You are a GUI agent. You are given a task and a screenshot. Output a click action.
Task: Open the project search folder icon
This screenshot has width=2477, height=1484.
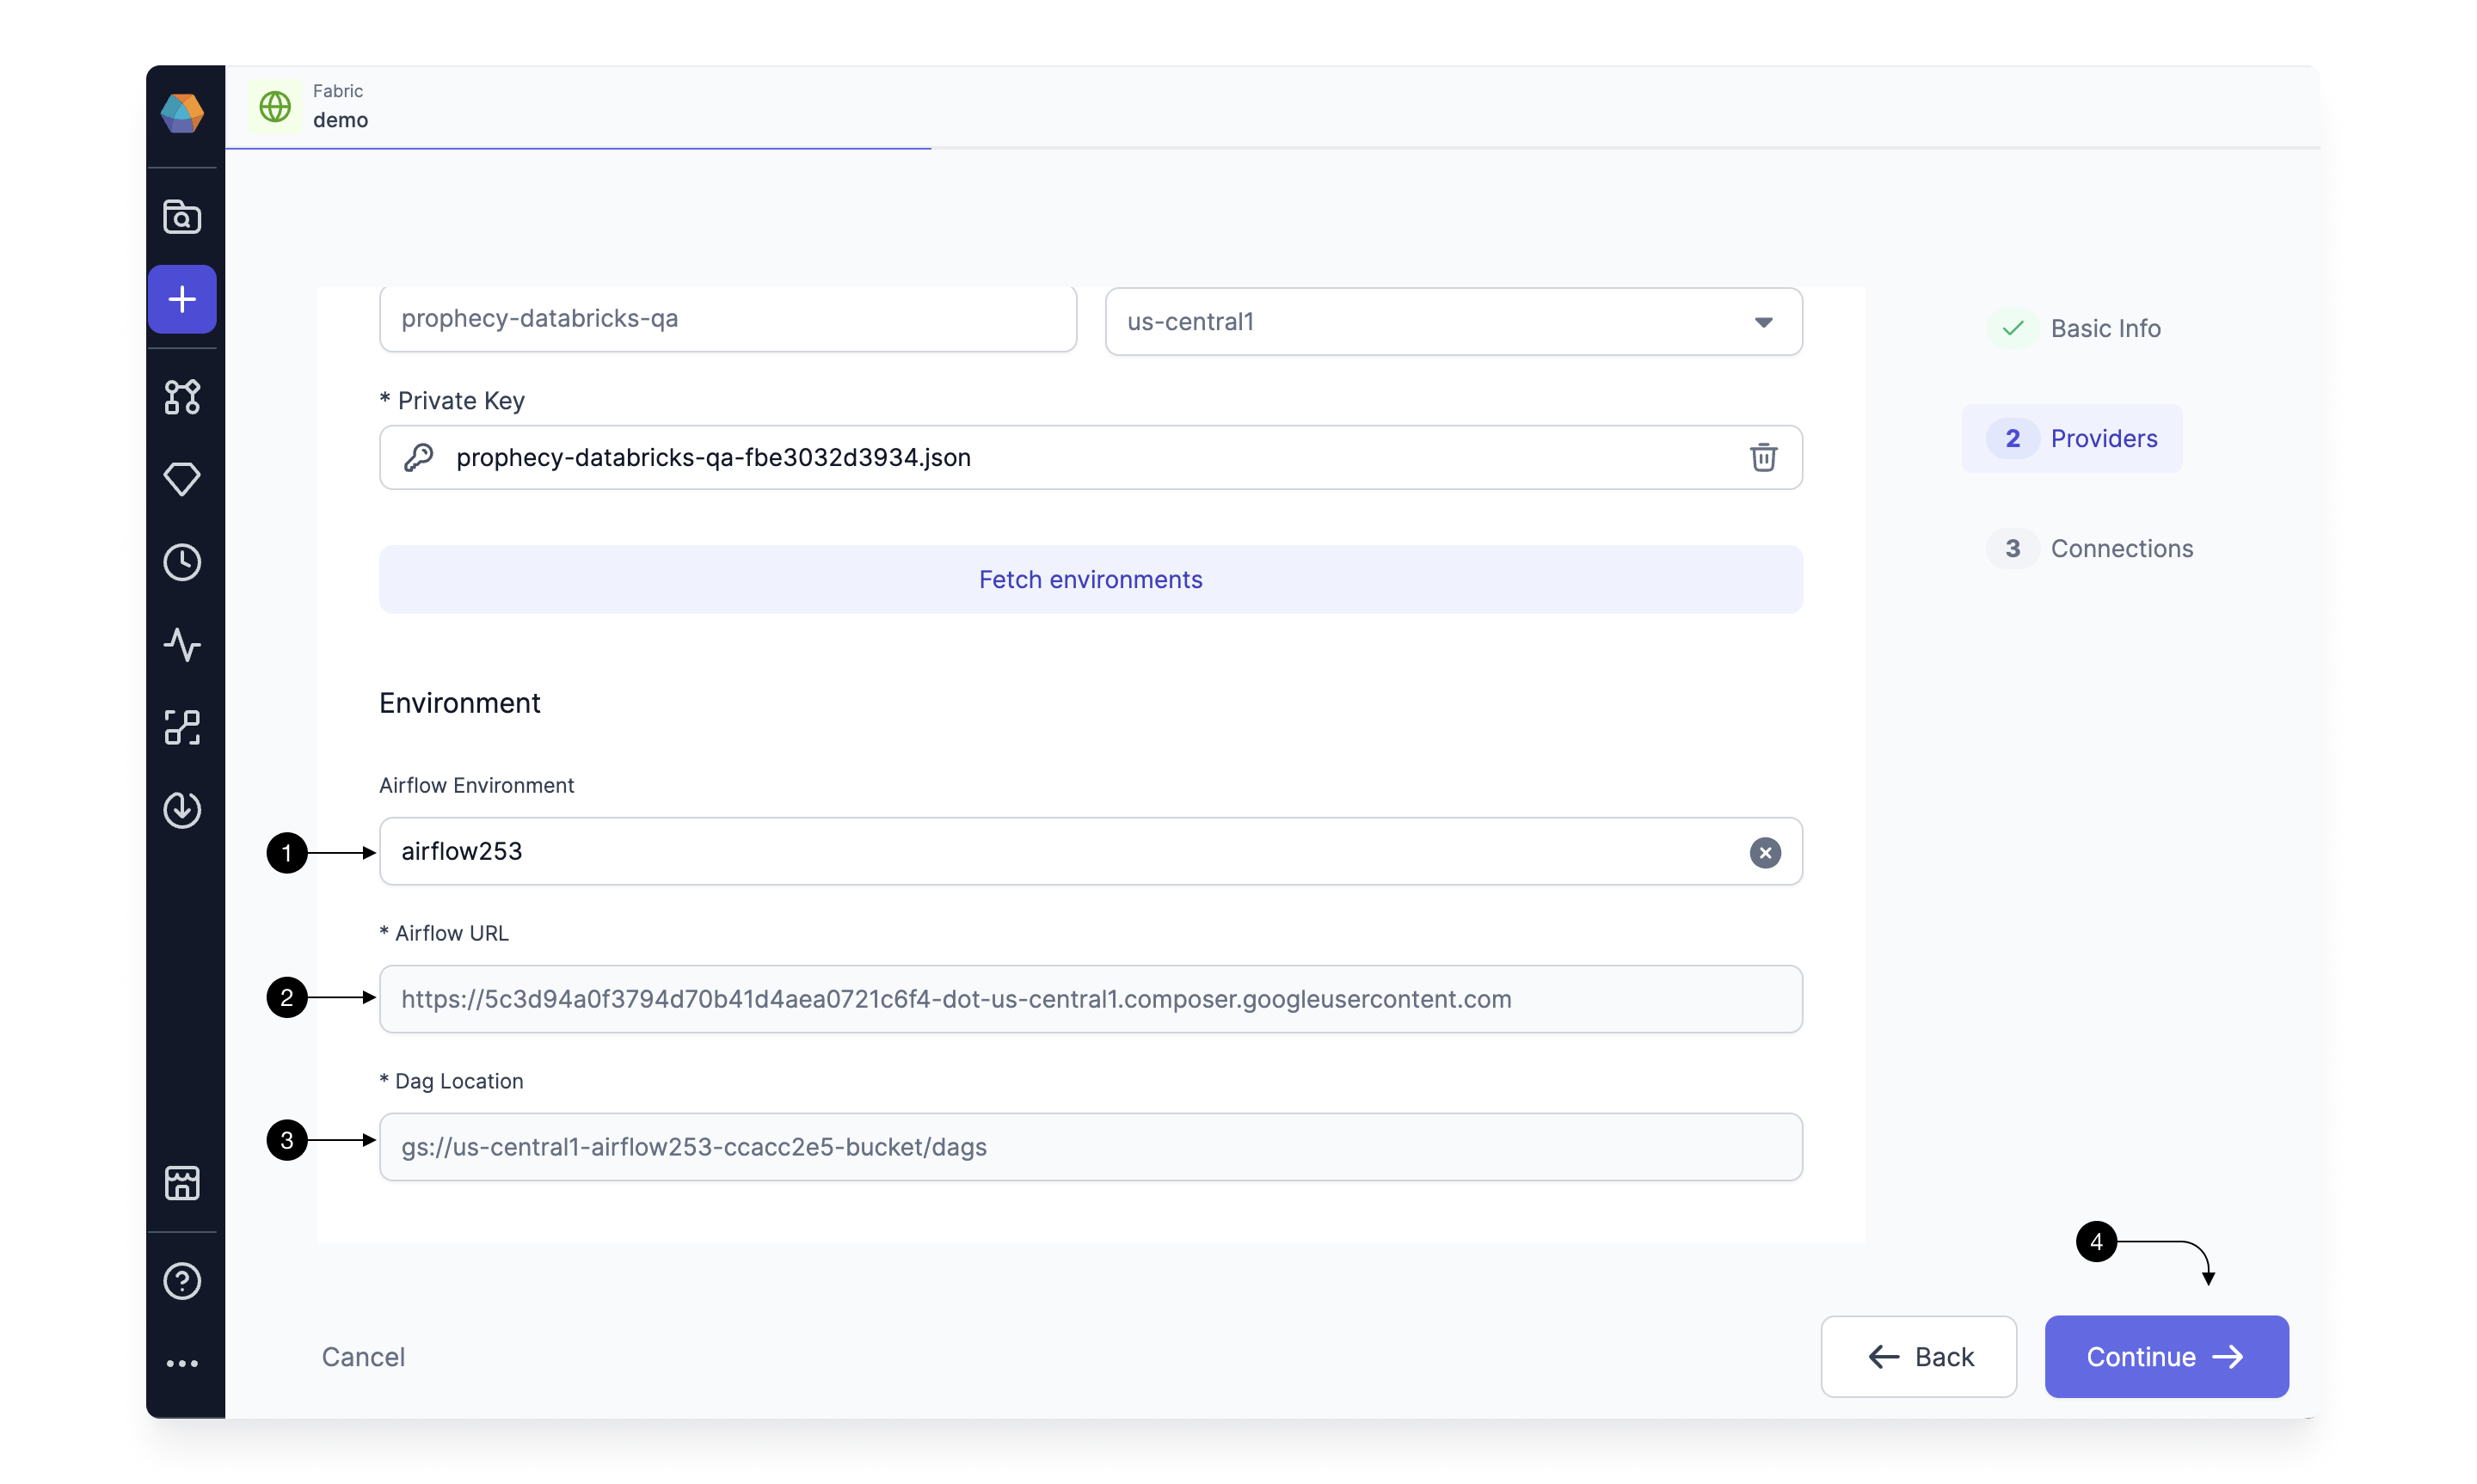(x=182, y=216)
